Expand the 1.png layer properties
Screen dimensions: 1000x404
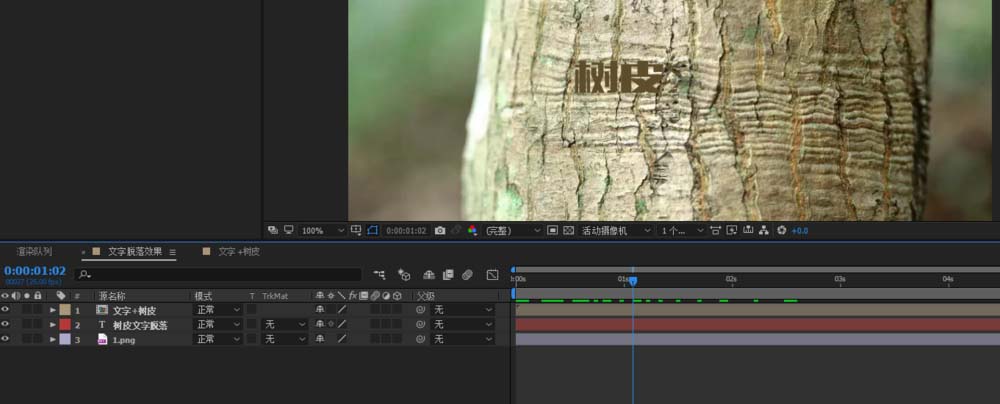pyautogui.click(x=54, y=340)
